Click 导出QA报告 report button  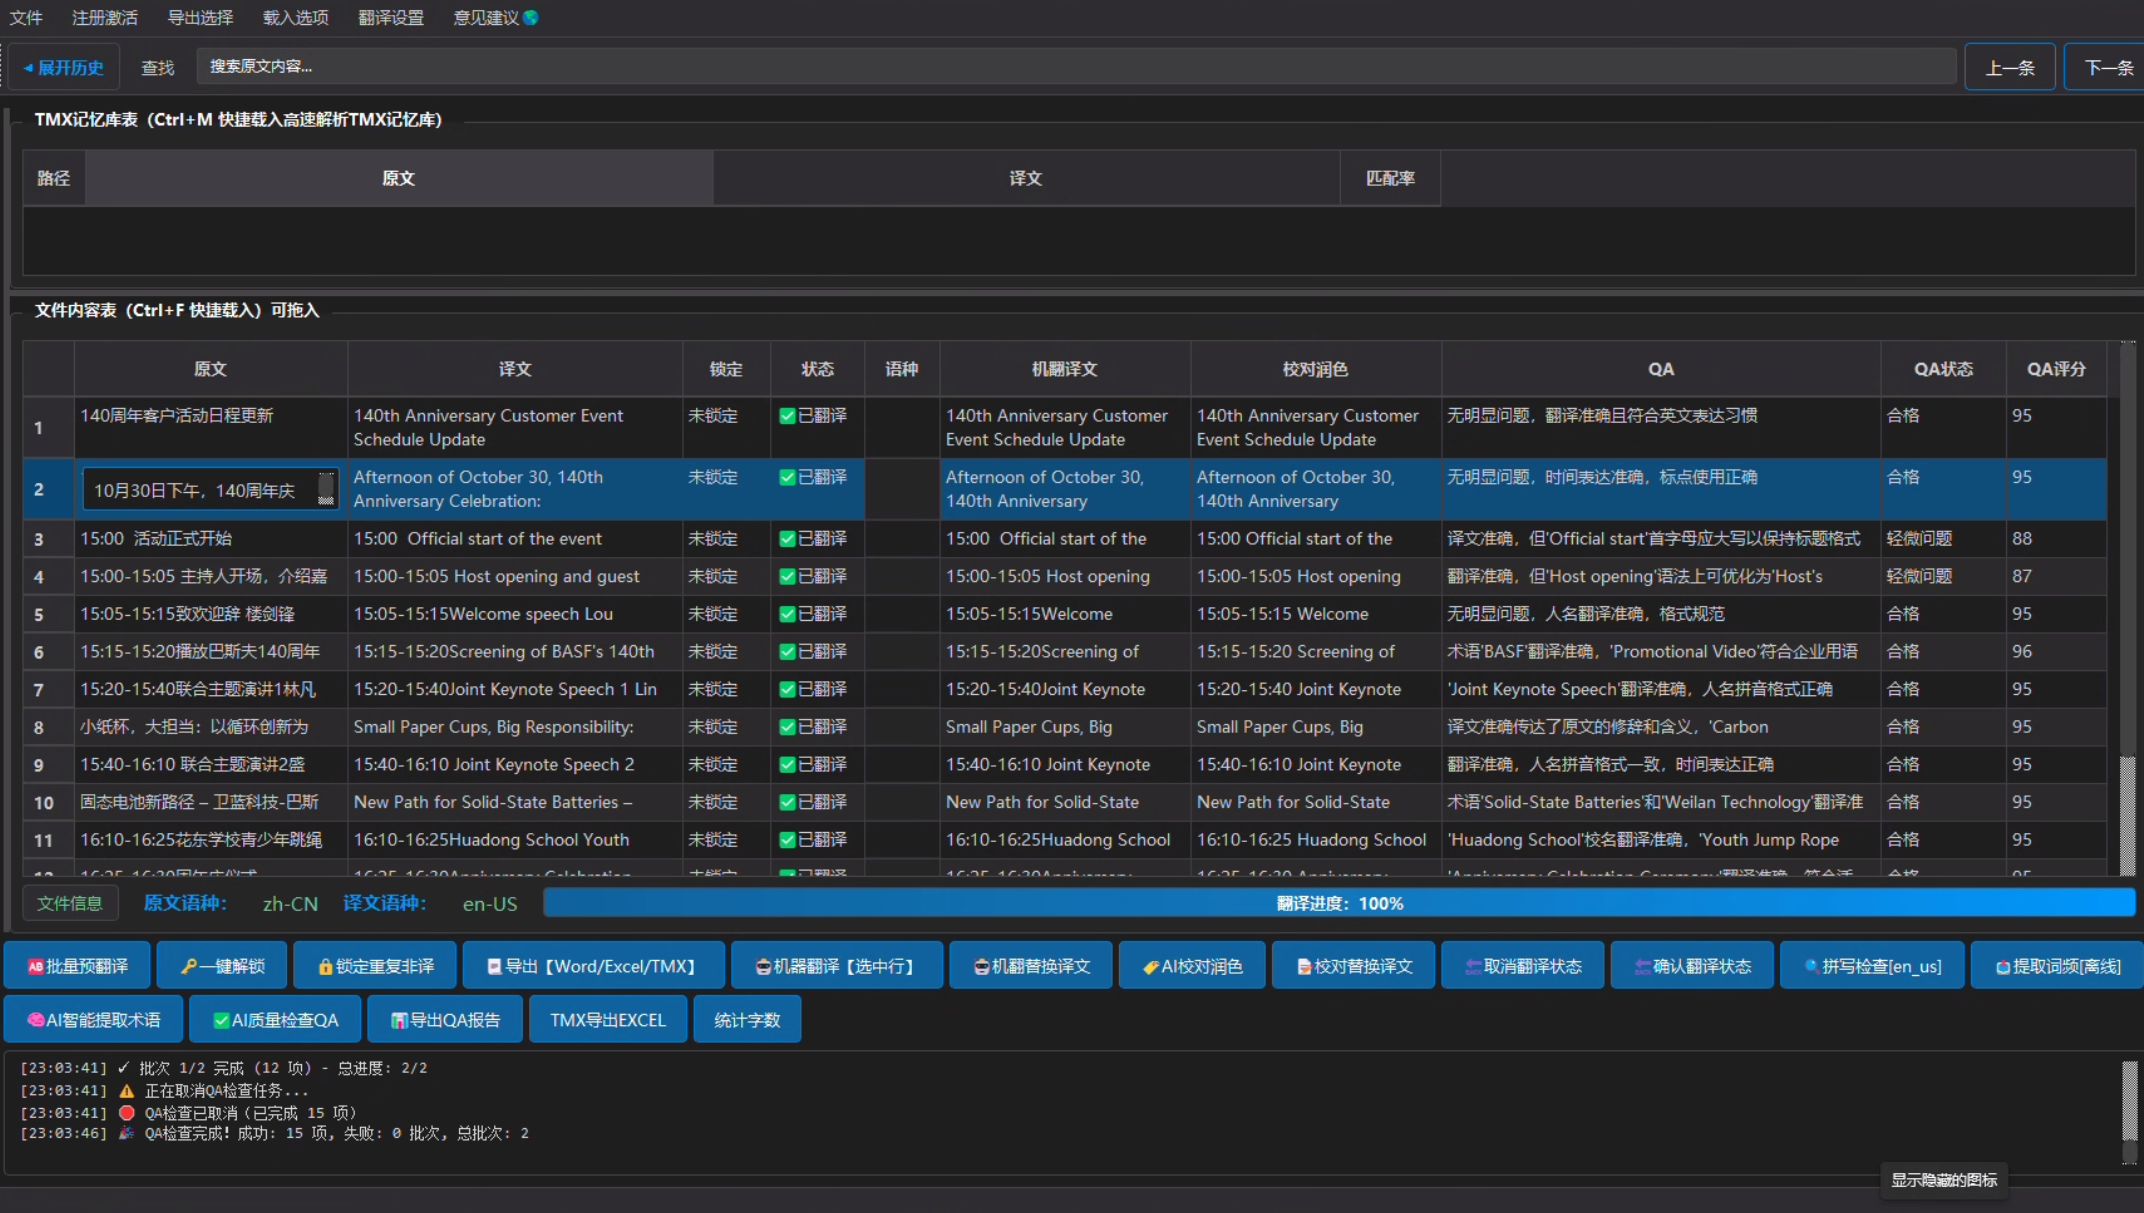445,1020
